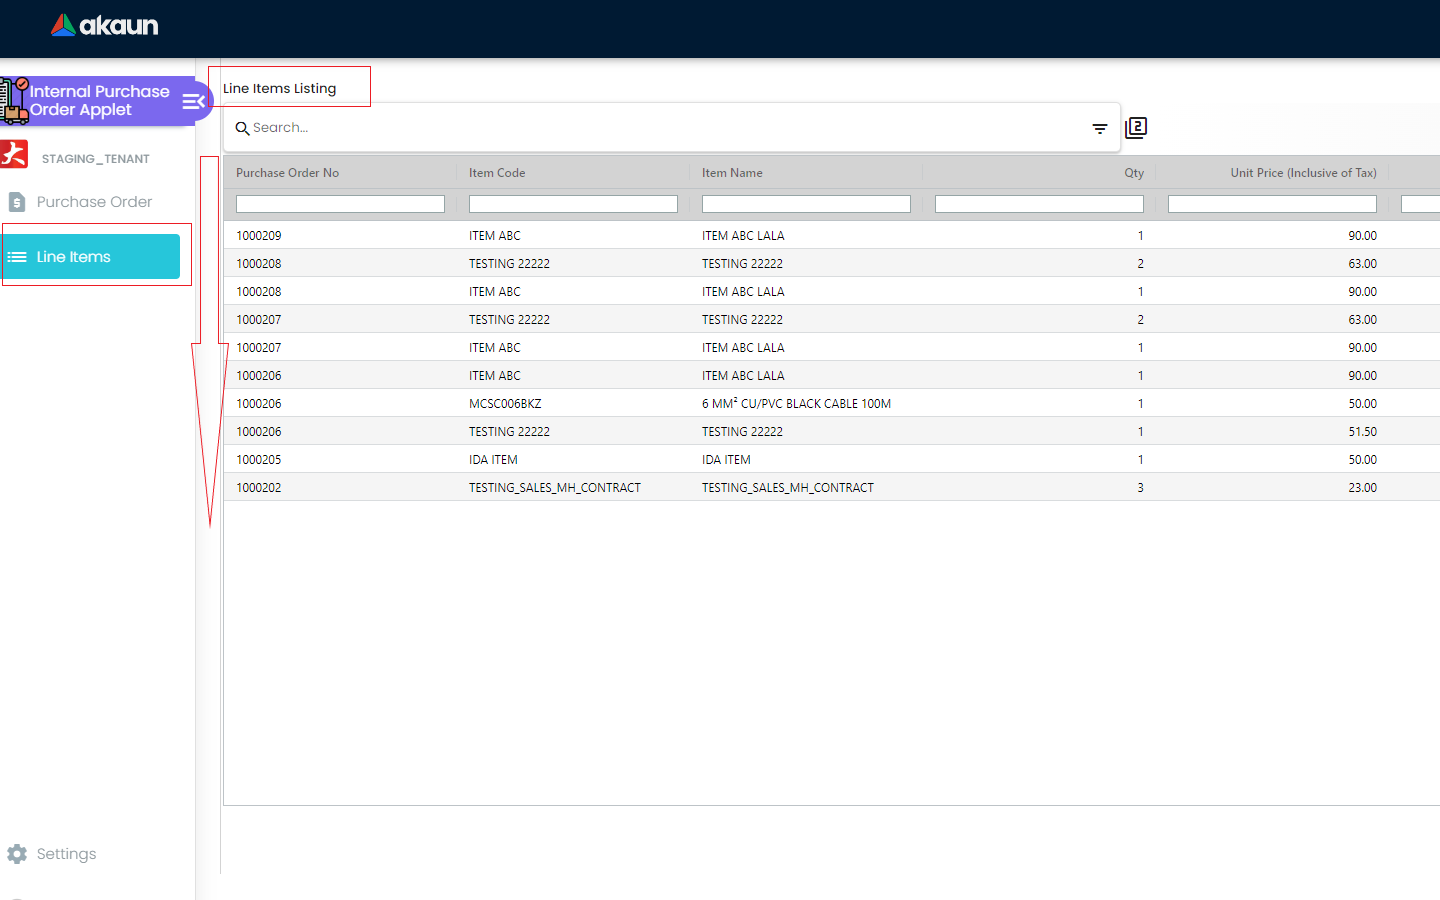Collapse the sidebar menu toggle icon
Screen dimensions: 1440x900
[x=193, y=101]
